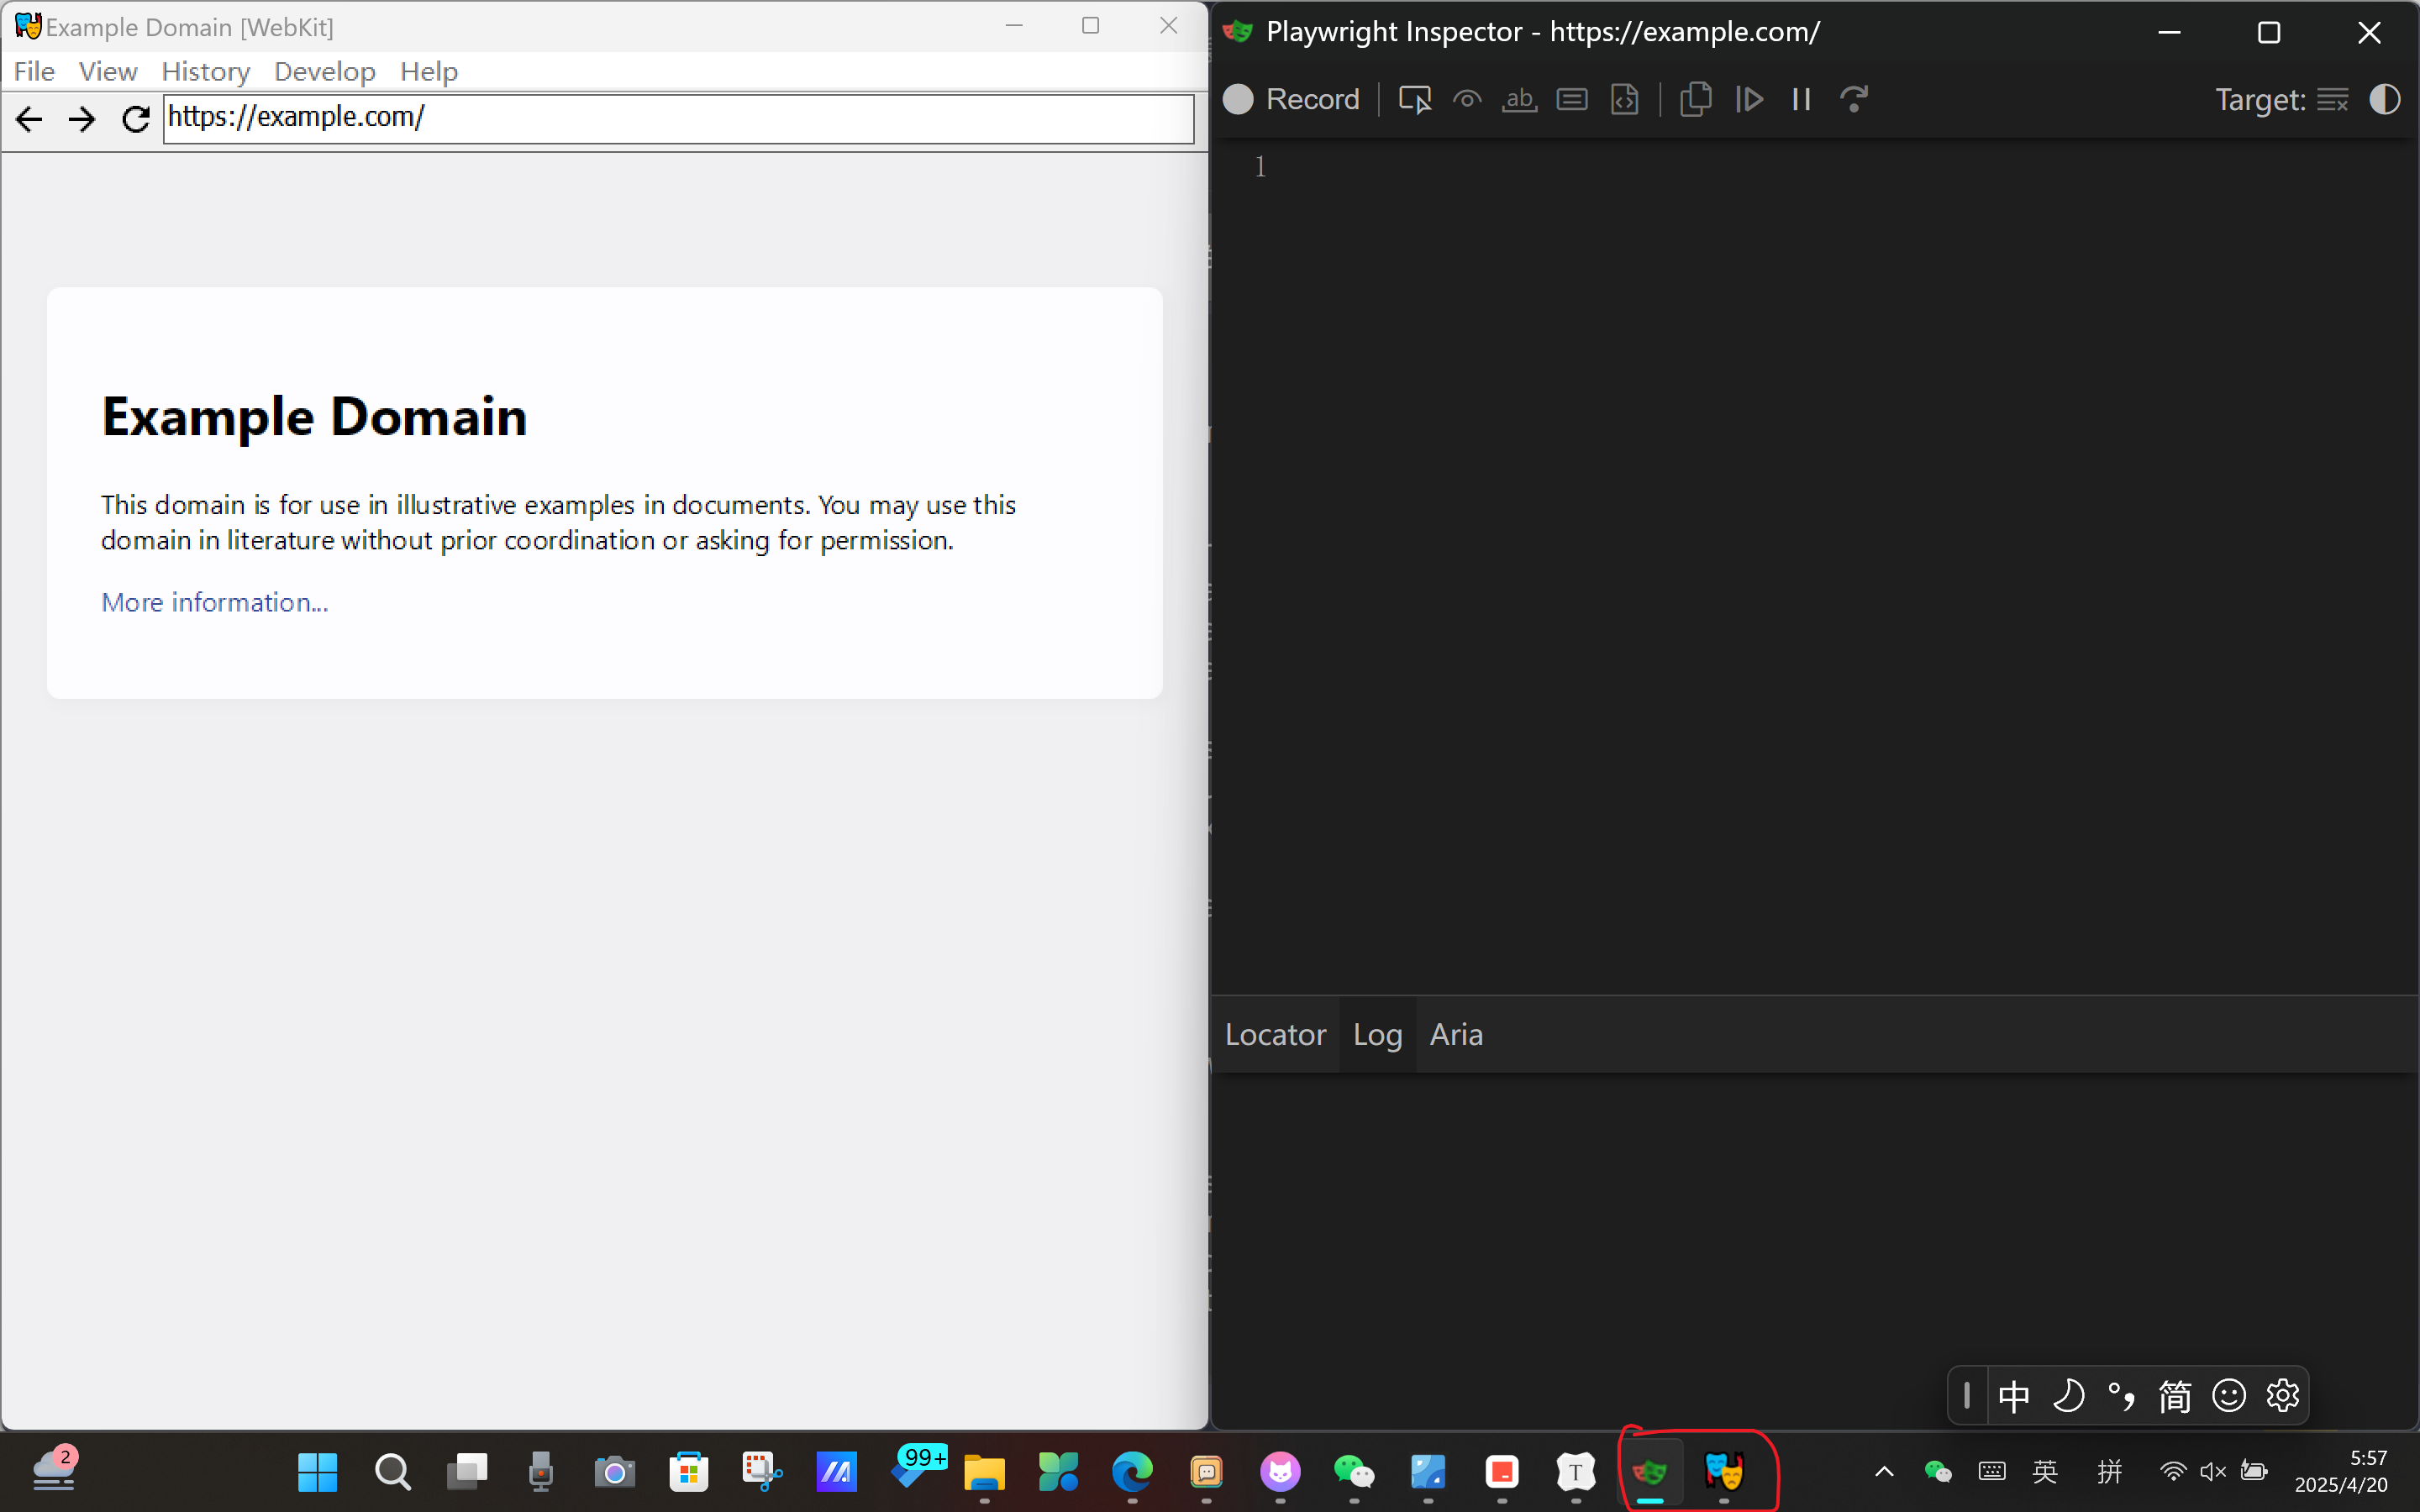Toggle the Inspector color theme
The width and height of the screenshot is (2420, 1512).
[x=2384, y=99]
